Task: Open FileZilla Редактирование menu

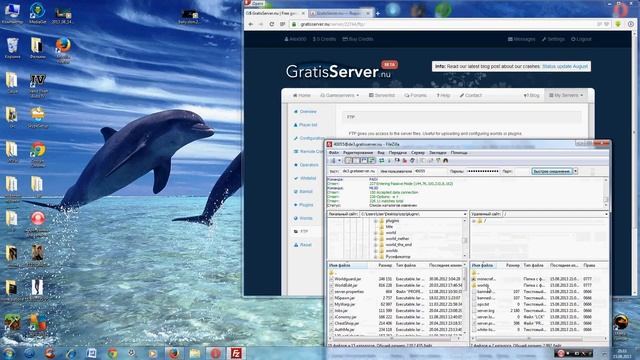Action: point(358,153)
